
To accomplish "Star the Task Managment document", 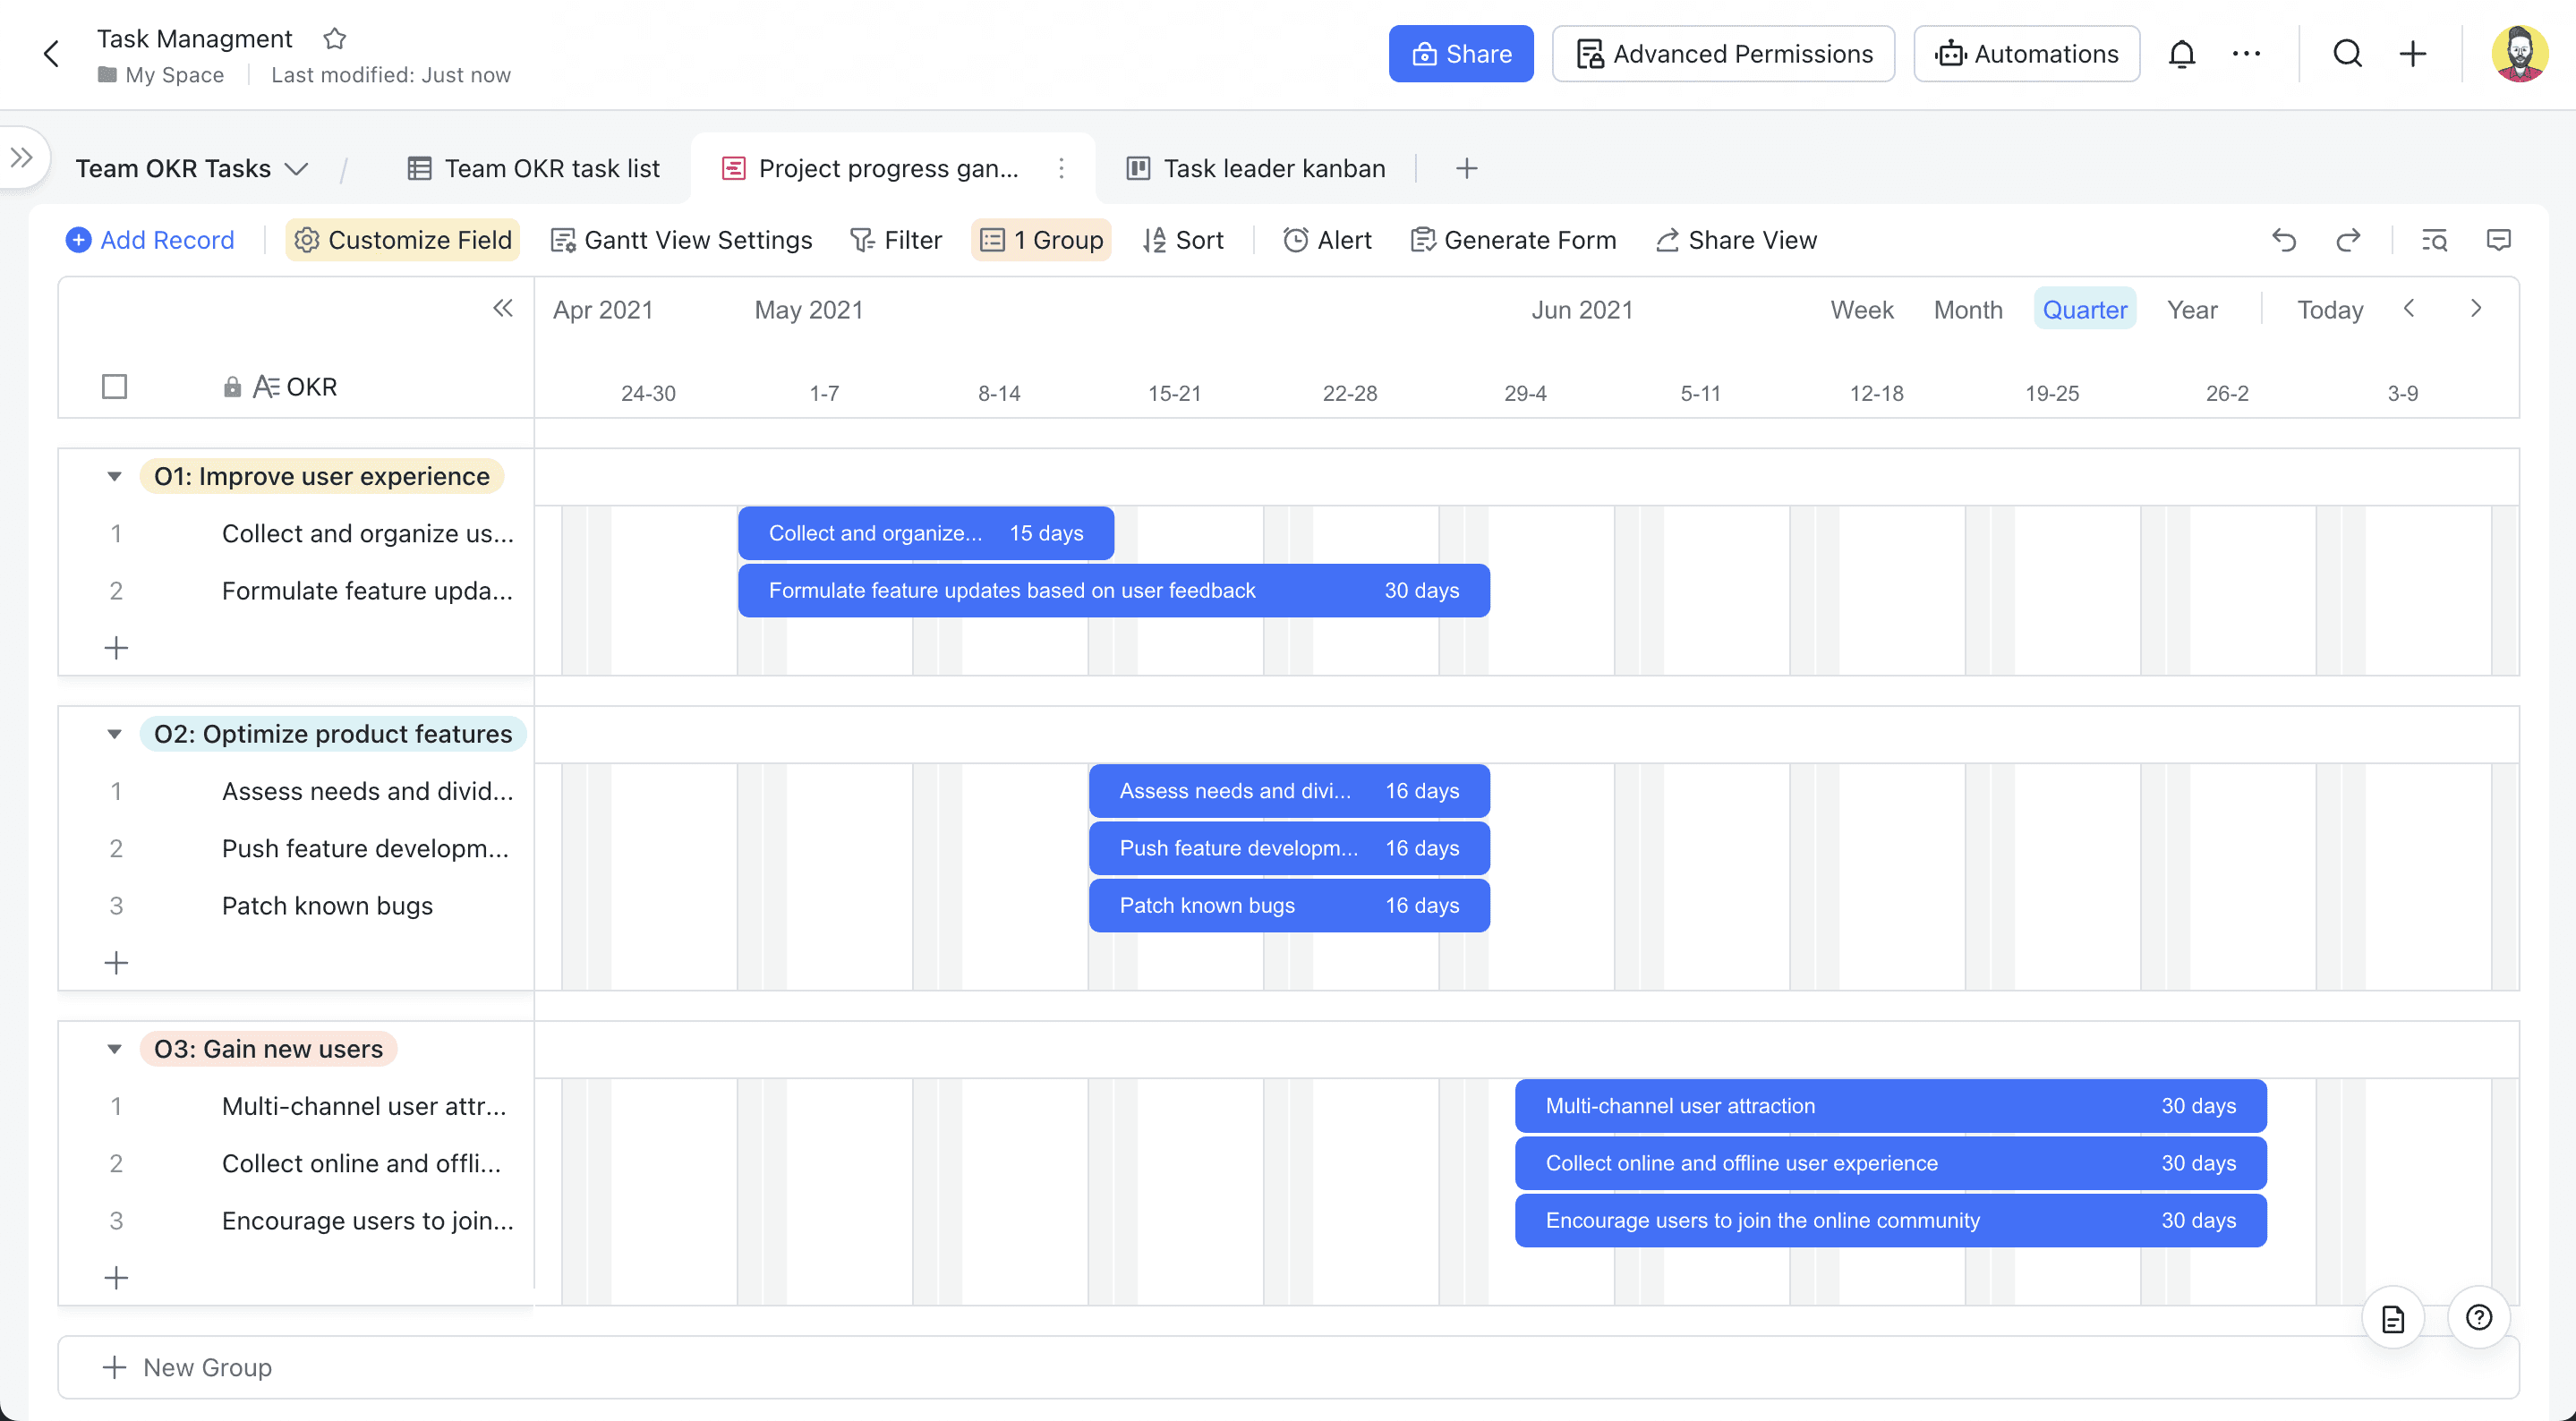I will pos(335,39).
